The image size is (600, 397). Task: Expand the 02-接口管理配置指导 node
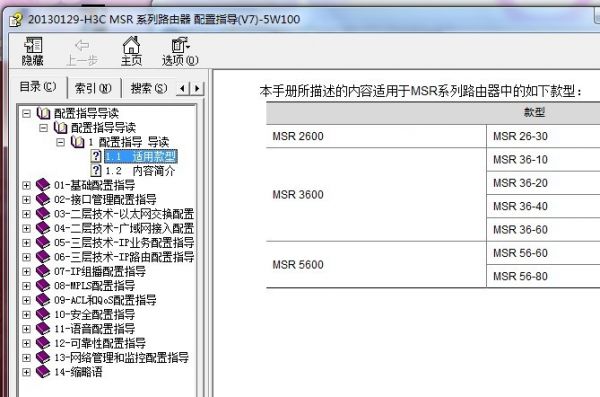coord(26,199)
